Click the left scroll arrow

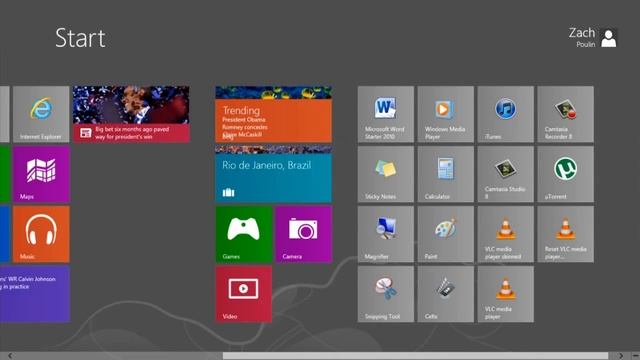click(x=10, y=356)
